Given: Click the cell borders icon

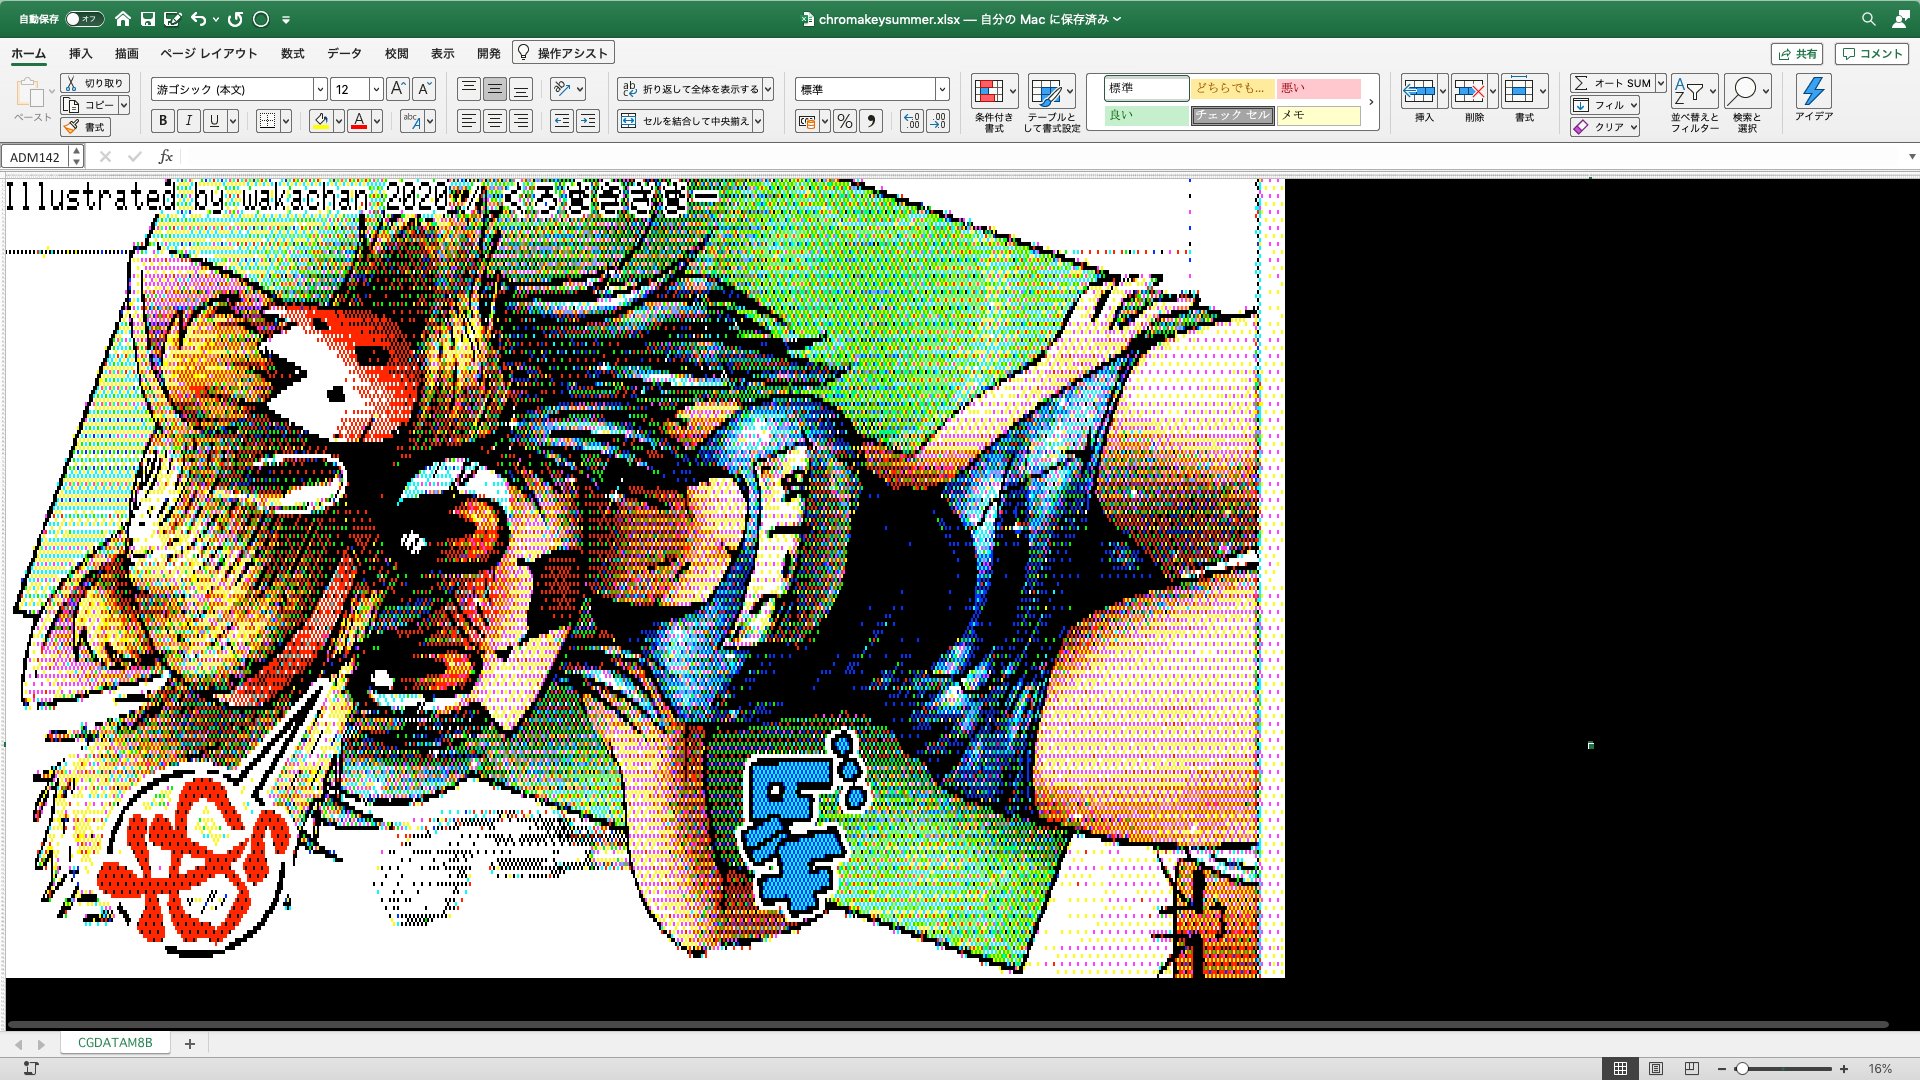Looking at the screenshot, I should click(266, 121).
